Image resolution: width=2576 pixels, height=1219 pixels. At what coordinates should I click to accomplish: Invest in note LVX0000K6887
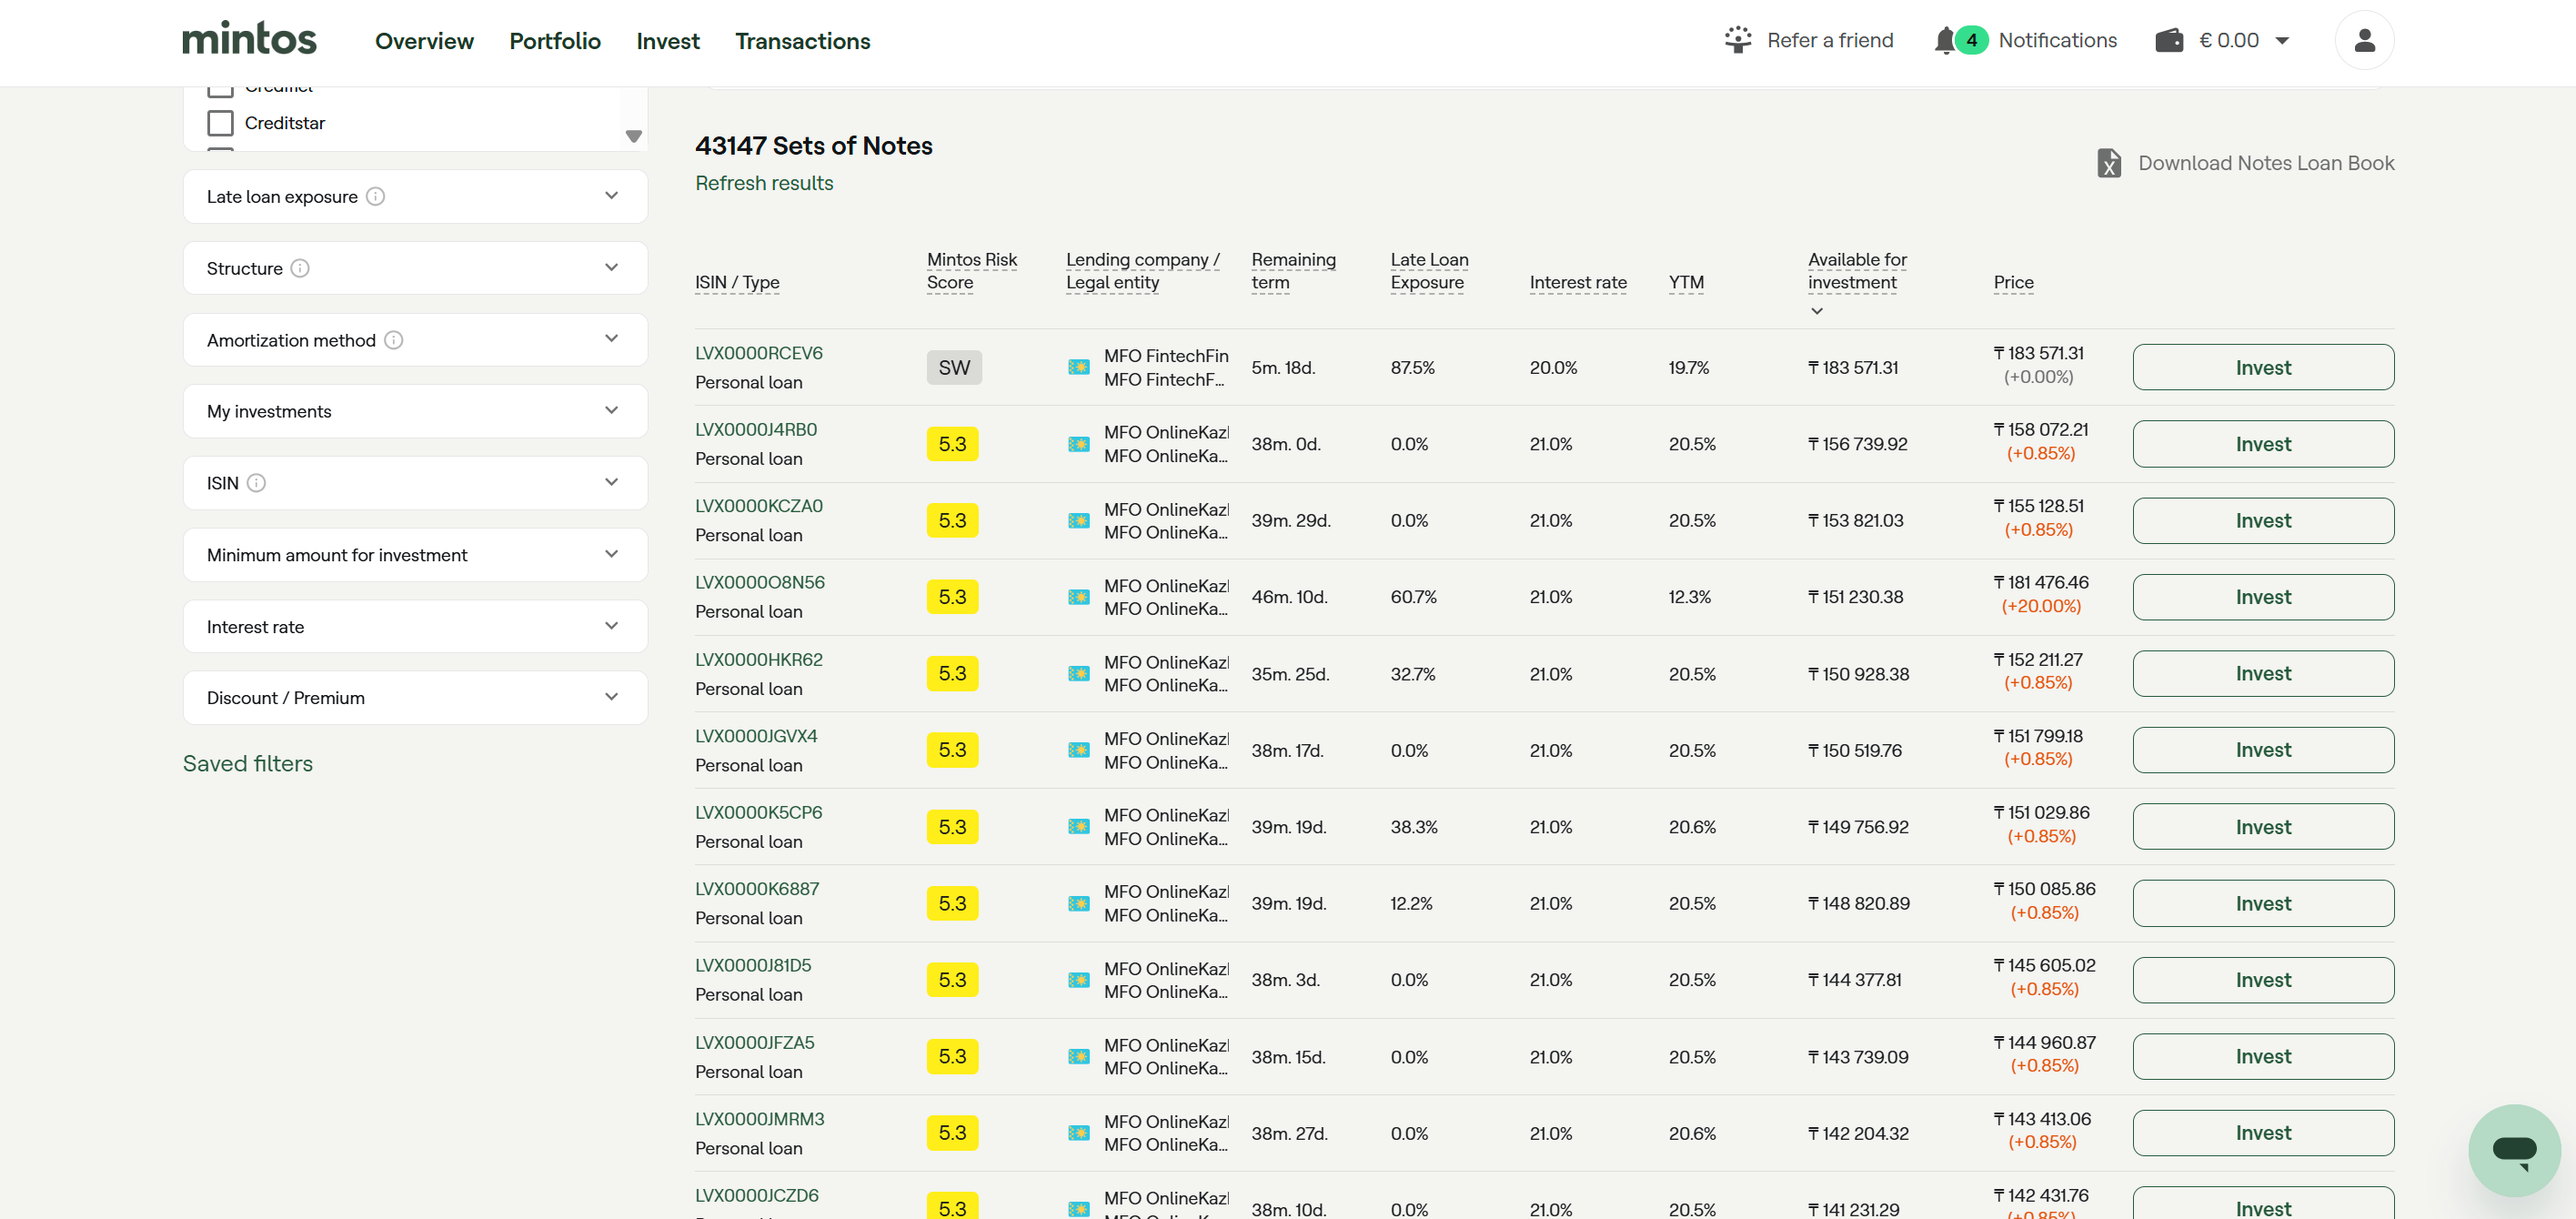(x=2263, y=903)
